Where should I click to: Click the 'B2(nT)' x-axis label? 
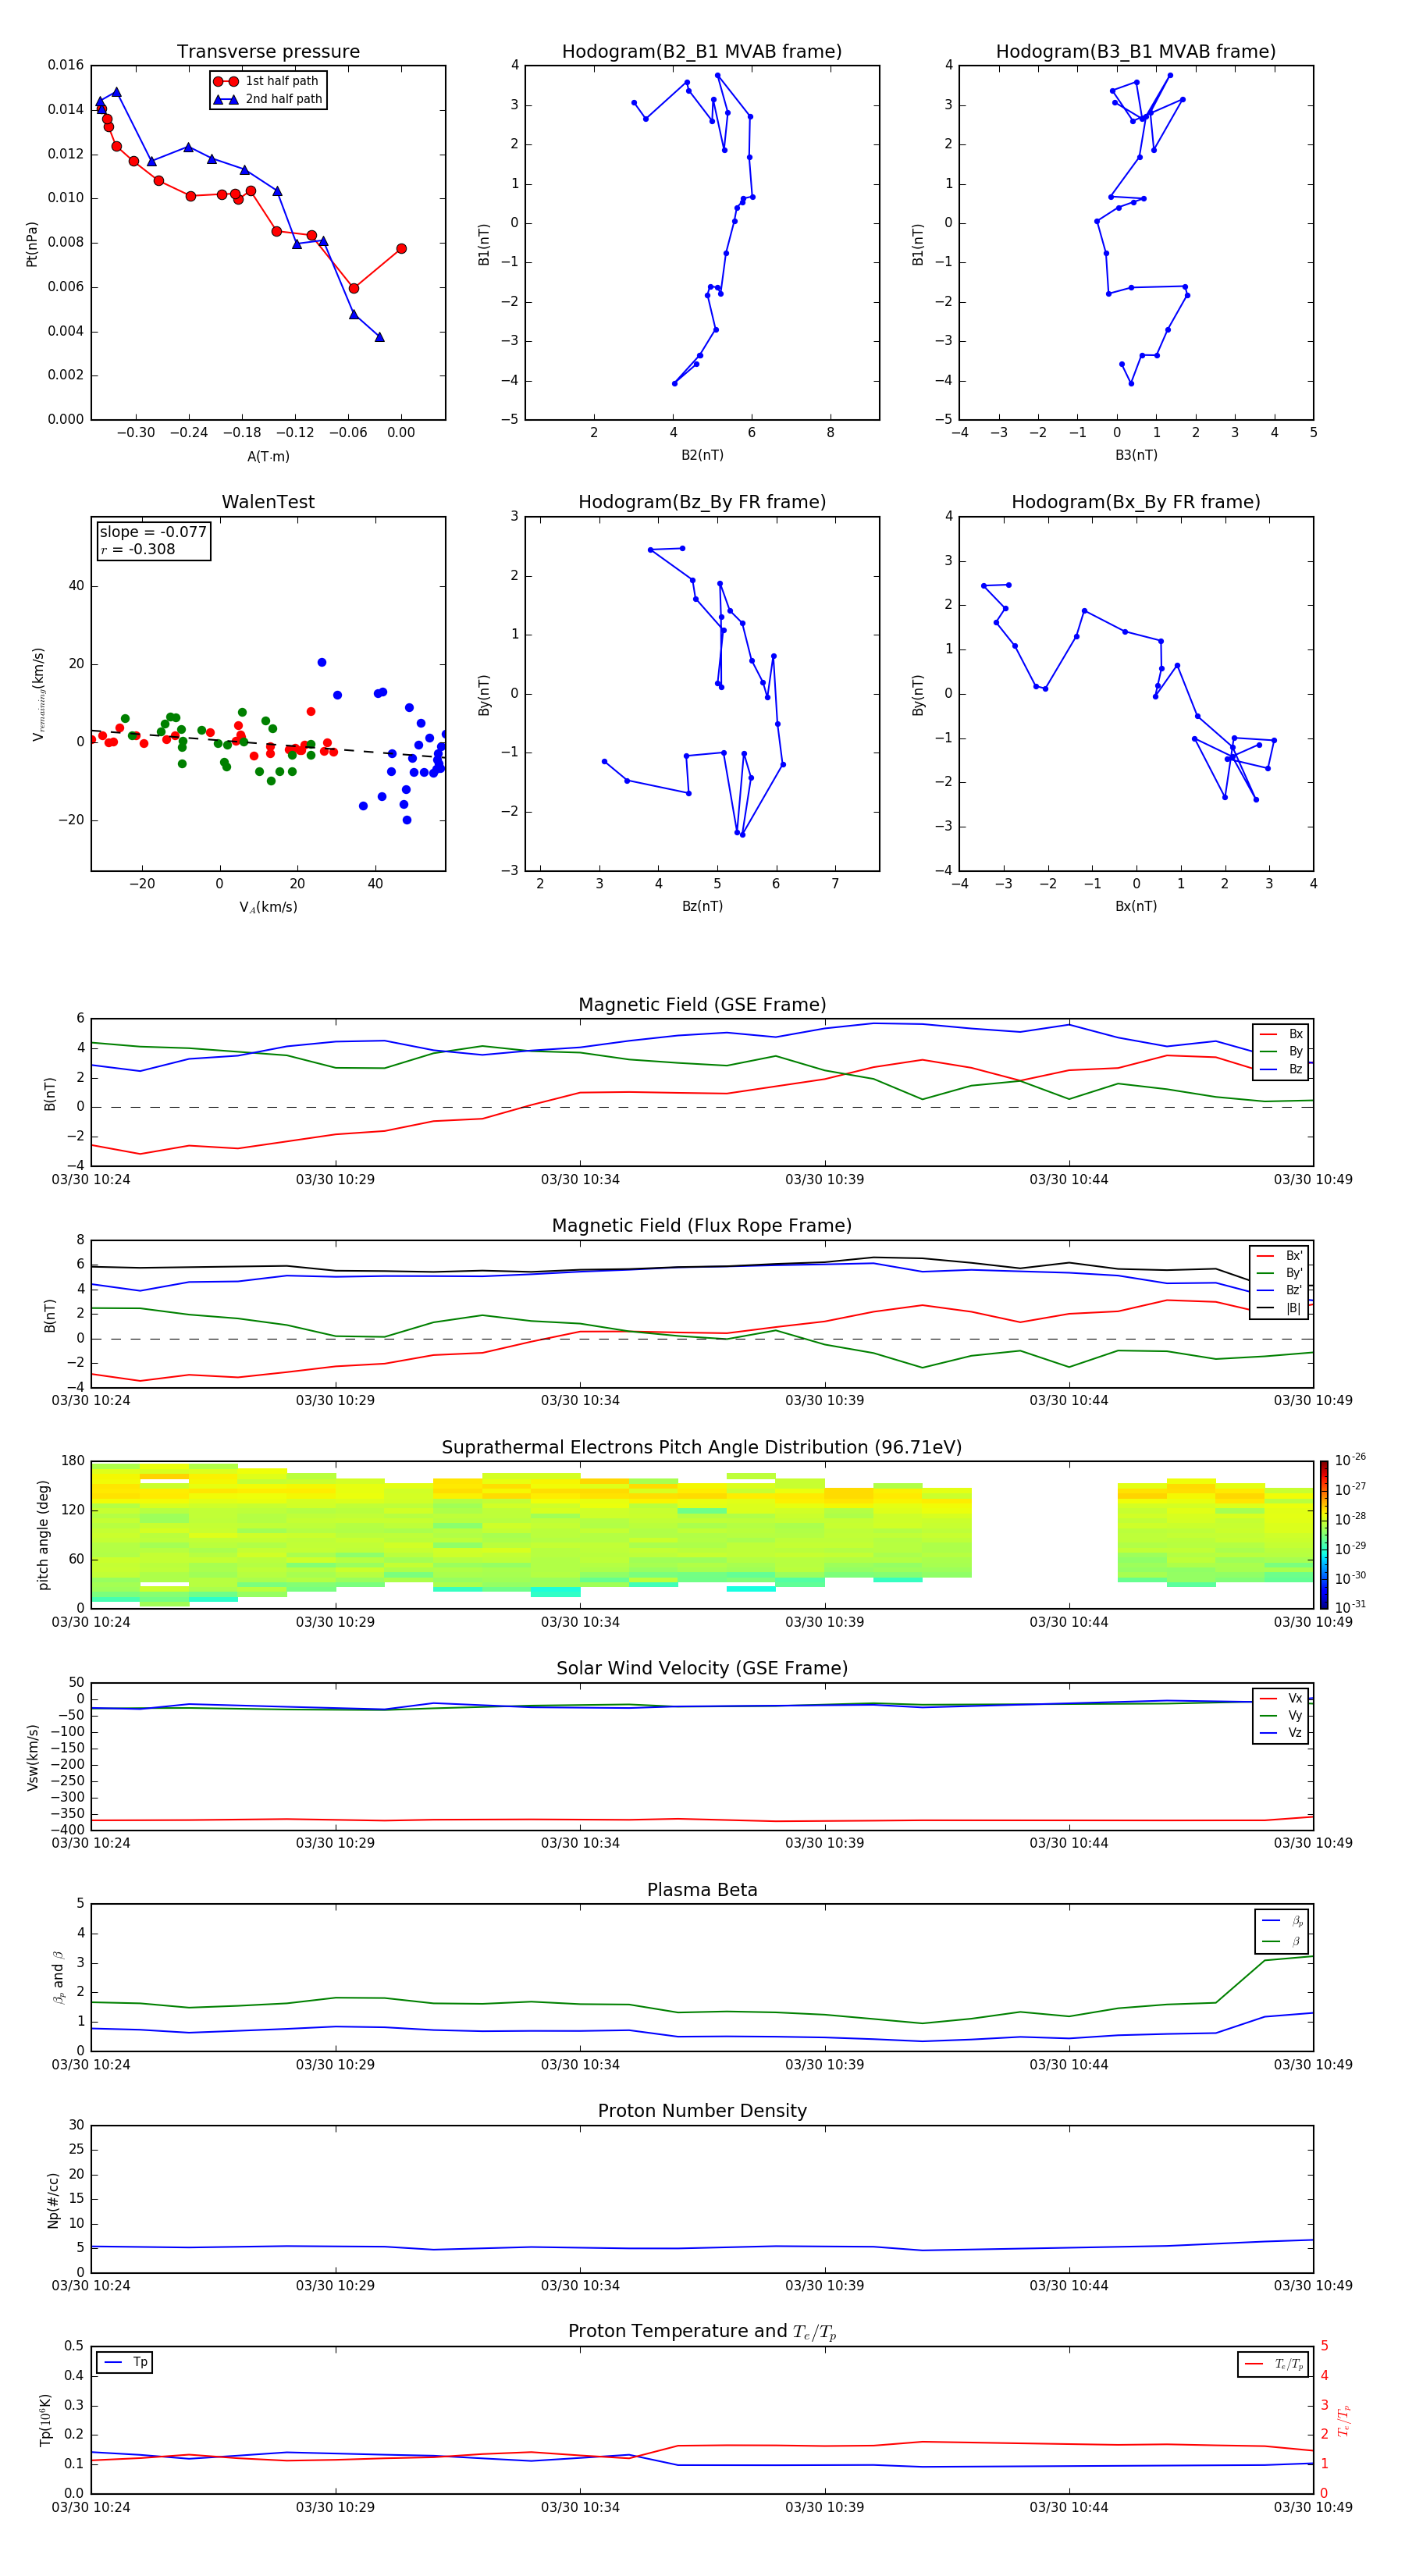[x=702, y=455]
